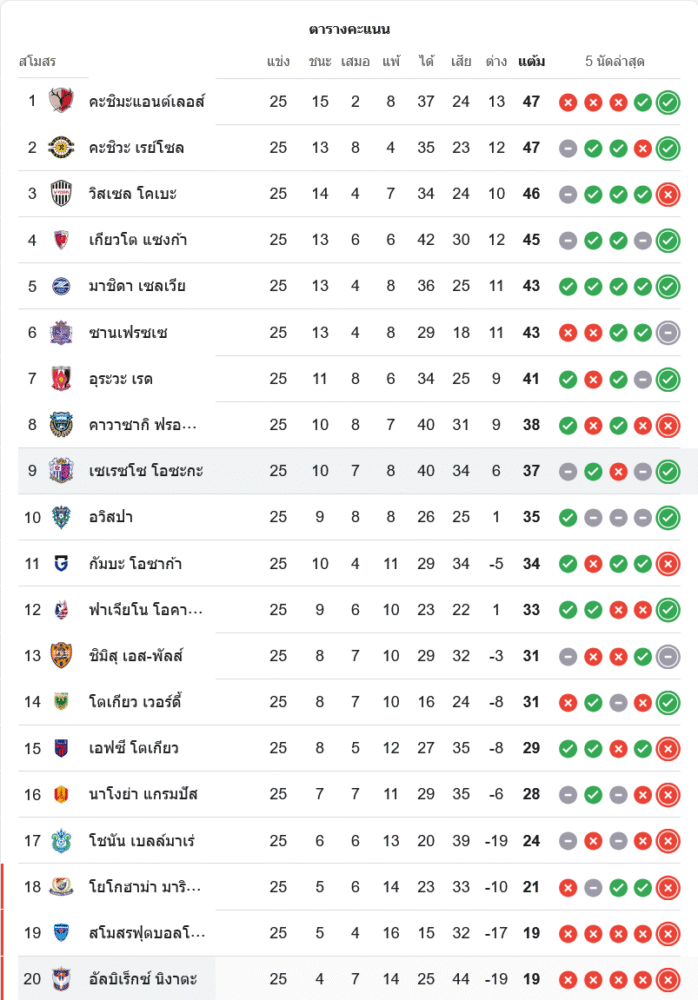Viewport: 698px width, 1000px height.
Task: Click the Gamba Osaka logo
Action: [62, 563]
